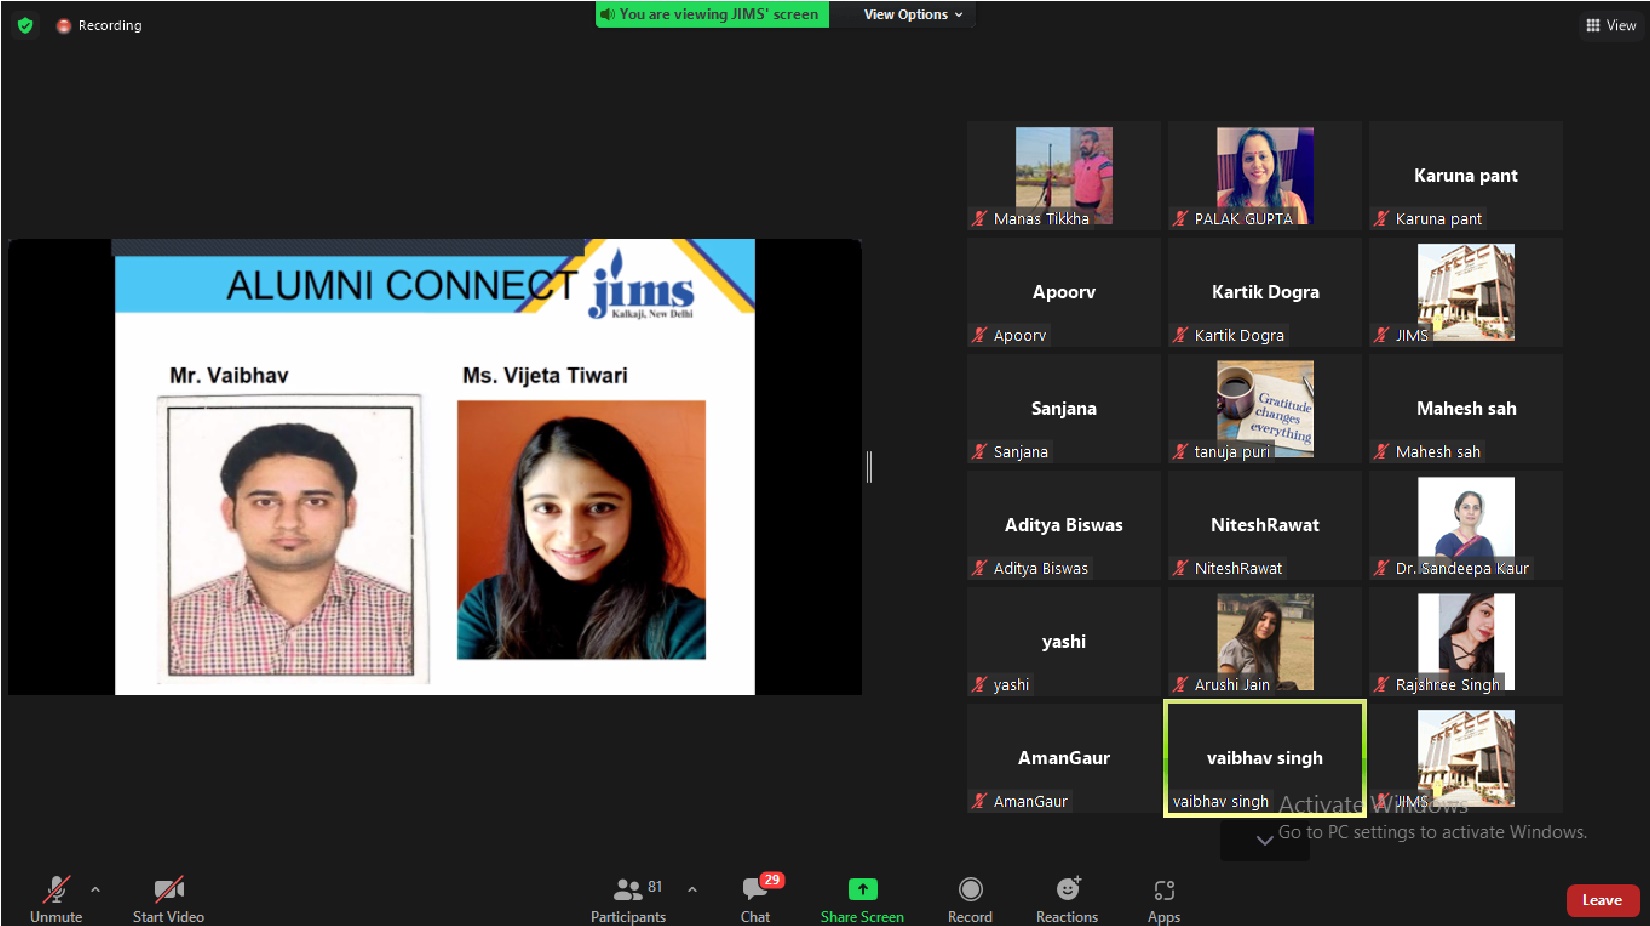The width and height of the screenshot is (1650, 926).
Task: Click the Share Screen icon
Action: point(862,889)
